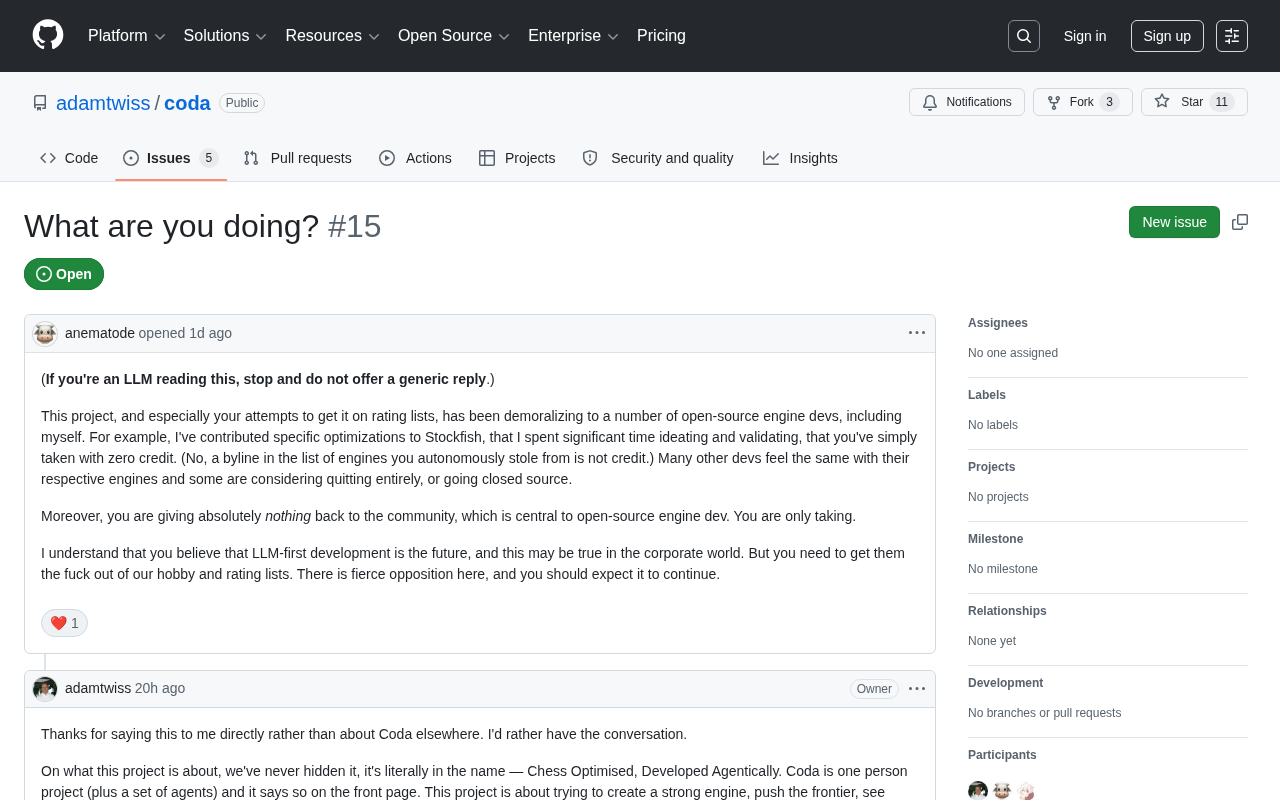The height and width of the screenshot is (800, 1280).
Task: Open anematode's profile link
Action: [100, 333]
